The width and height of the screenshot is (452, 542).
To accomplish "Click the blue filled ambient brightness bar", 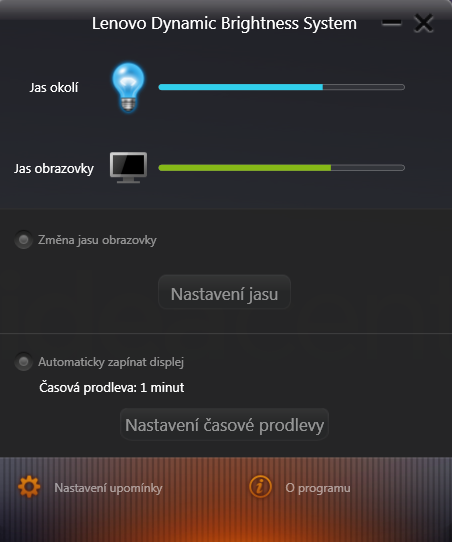I will pos(241,87).
